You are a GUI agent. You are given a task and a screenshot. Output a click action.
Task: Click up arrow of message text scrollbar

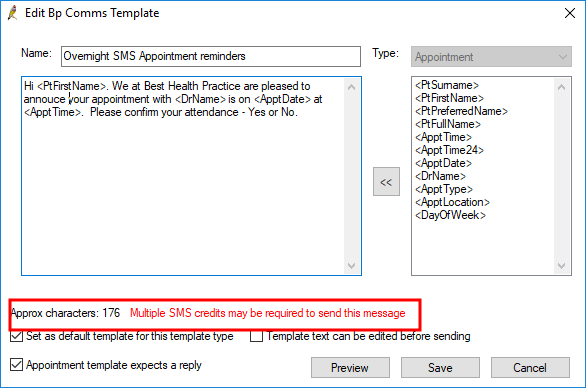click(x=351, y=87)
